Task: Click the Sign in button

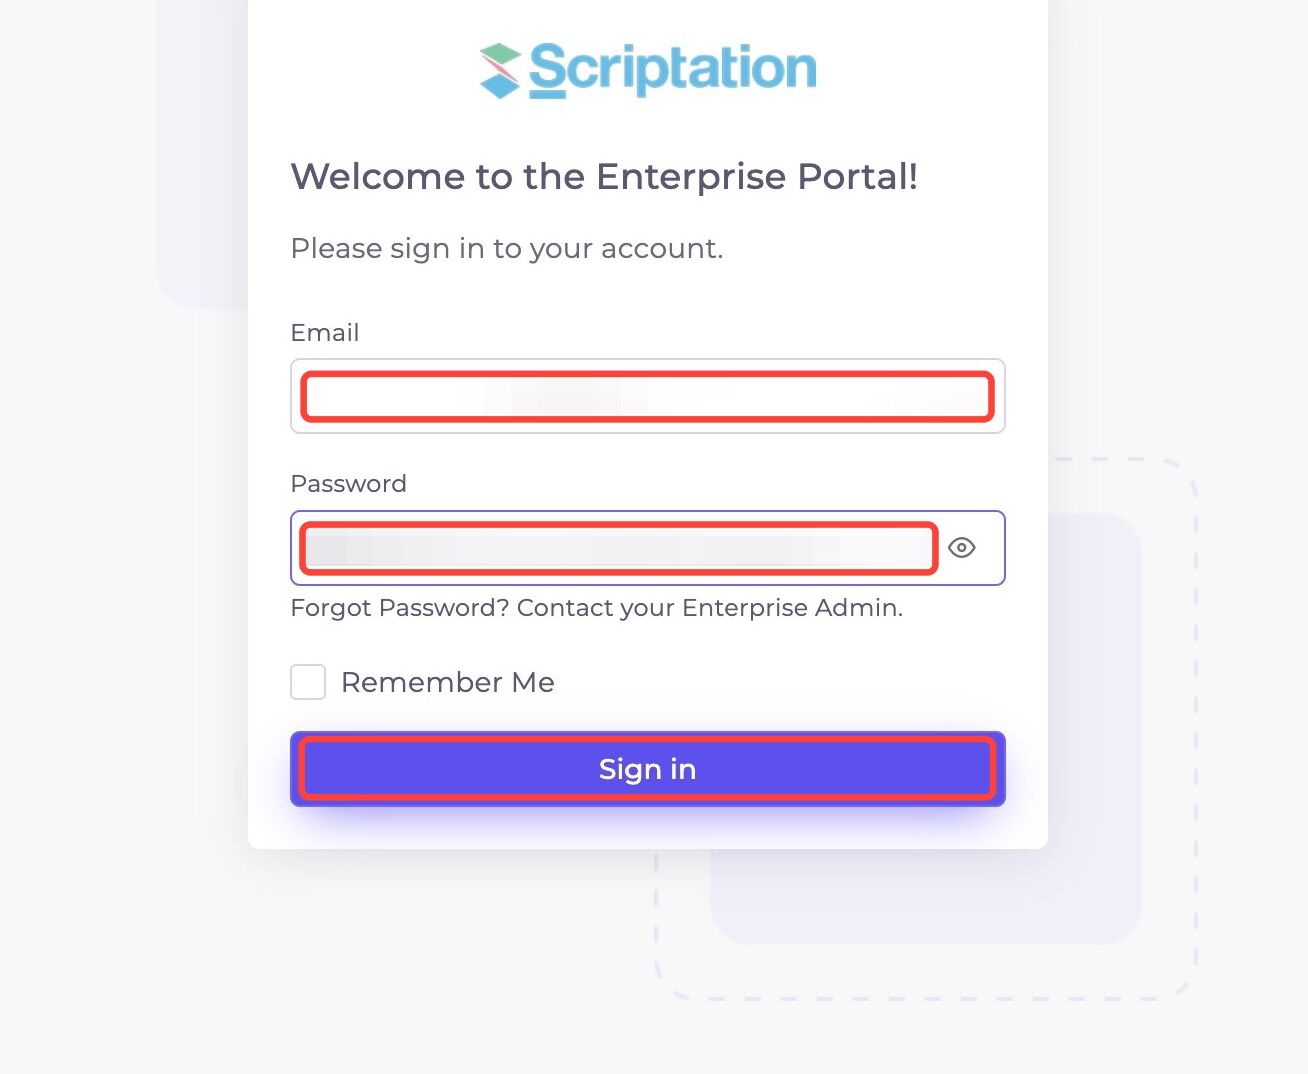Action: (x=648, y=769)
